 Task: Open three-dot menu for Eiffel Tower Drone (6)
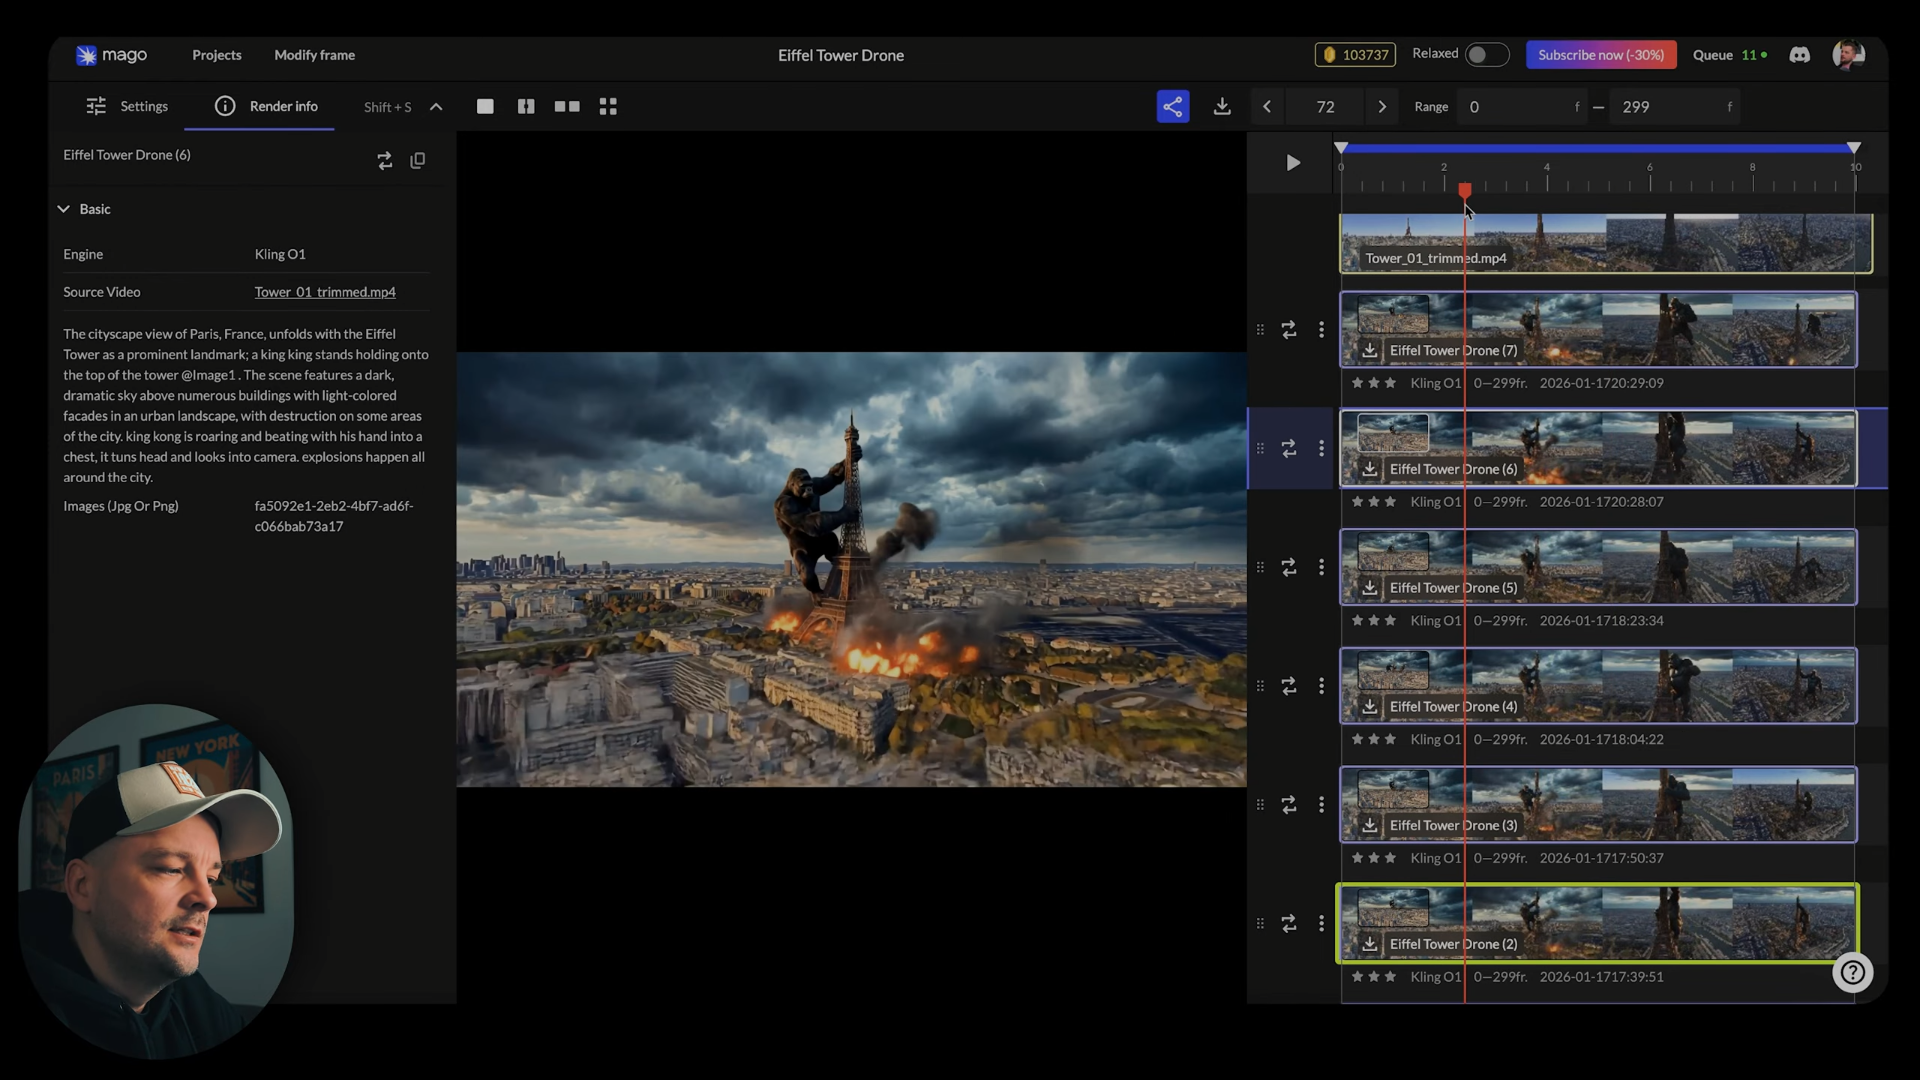(x=1321, y=449)
